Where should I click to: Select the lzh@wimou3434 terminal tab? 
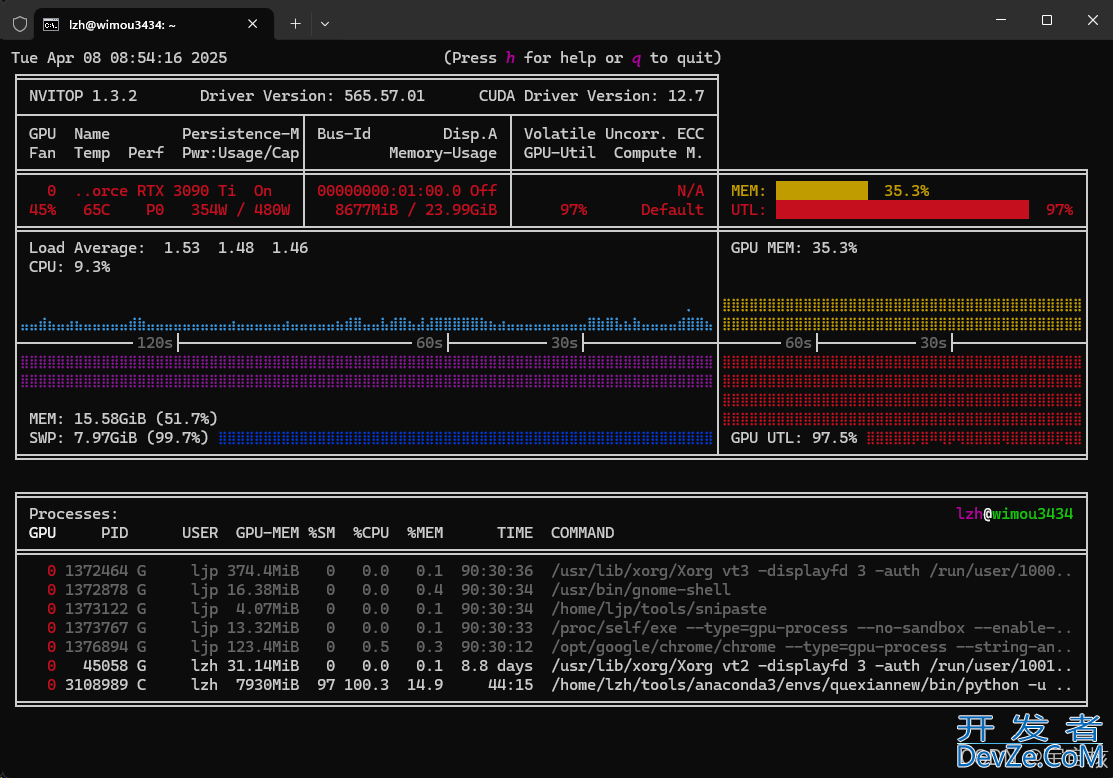[153, 24]
